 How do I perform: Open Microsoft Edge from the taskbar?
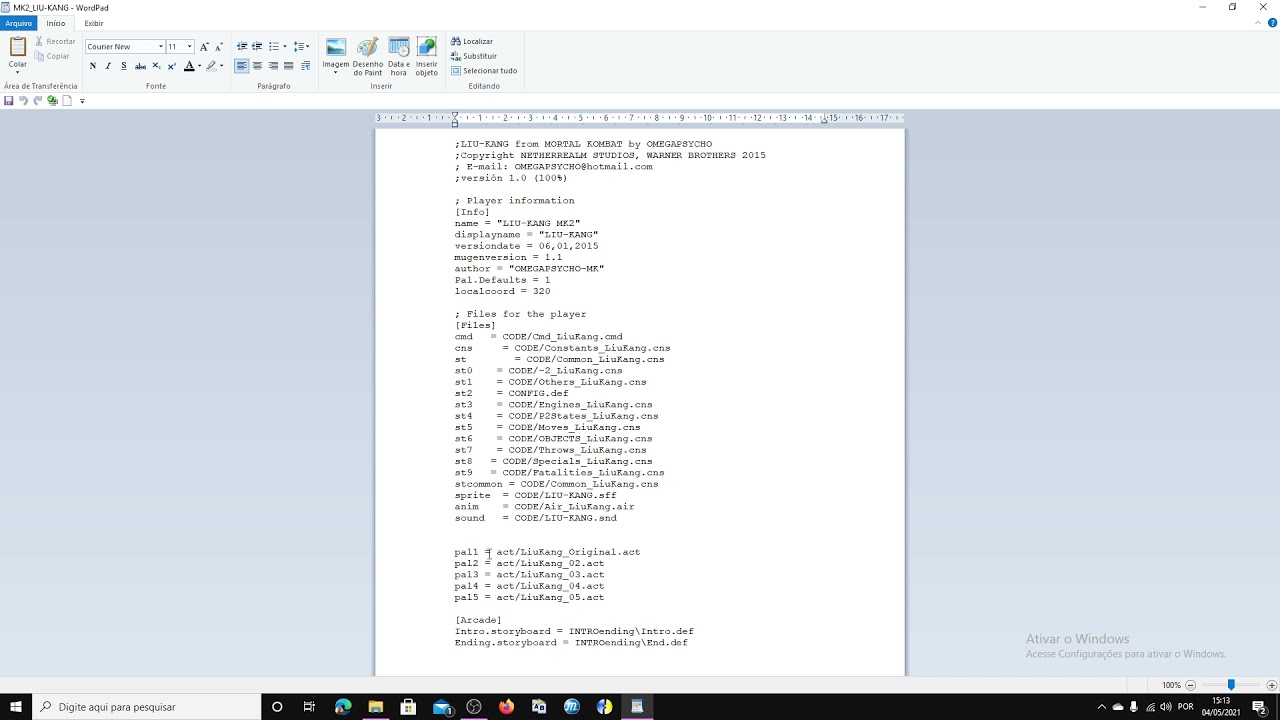point(343,707)
